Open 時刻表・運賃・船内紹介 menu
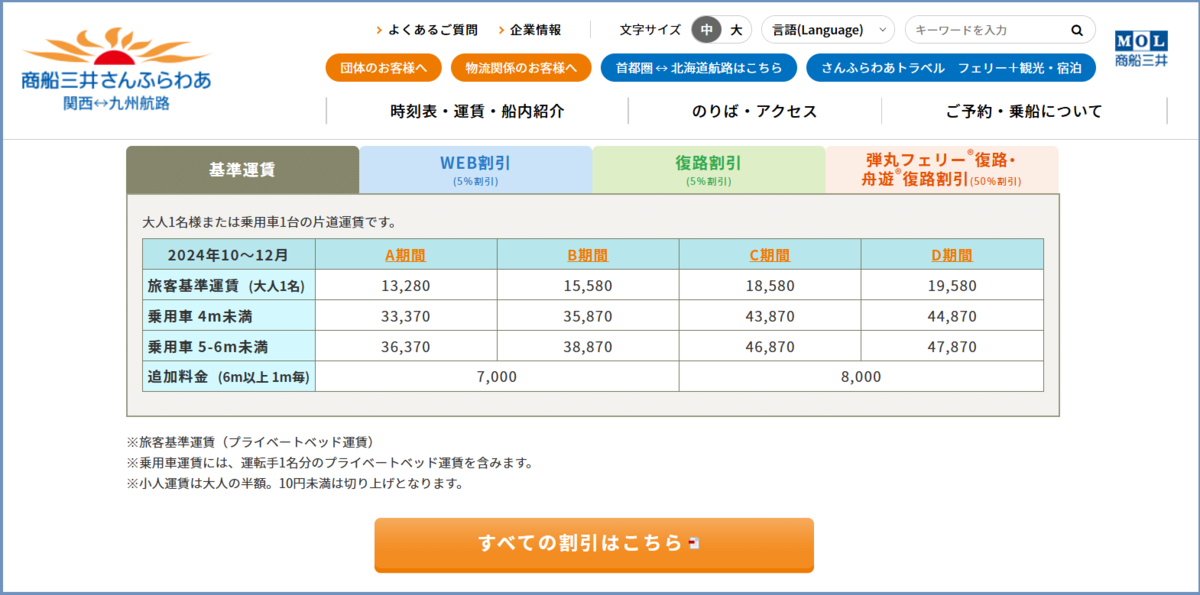 coord(477,111)
